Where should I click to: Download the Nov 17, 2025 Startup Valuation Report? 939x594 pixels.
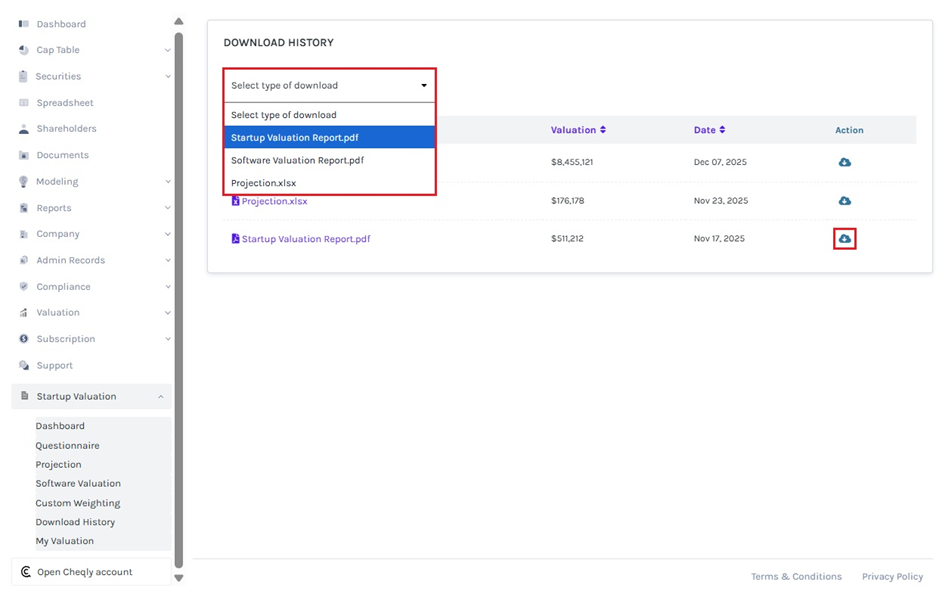[x=844, y=239]
